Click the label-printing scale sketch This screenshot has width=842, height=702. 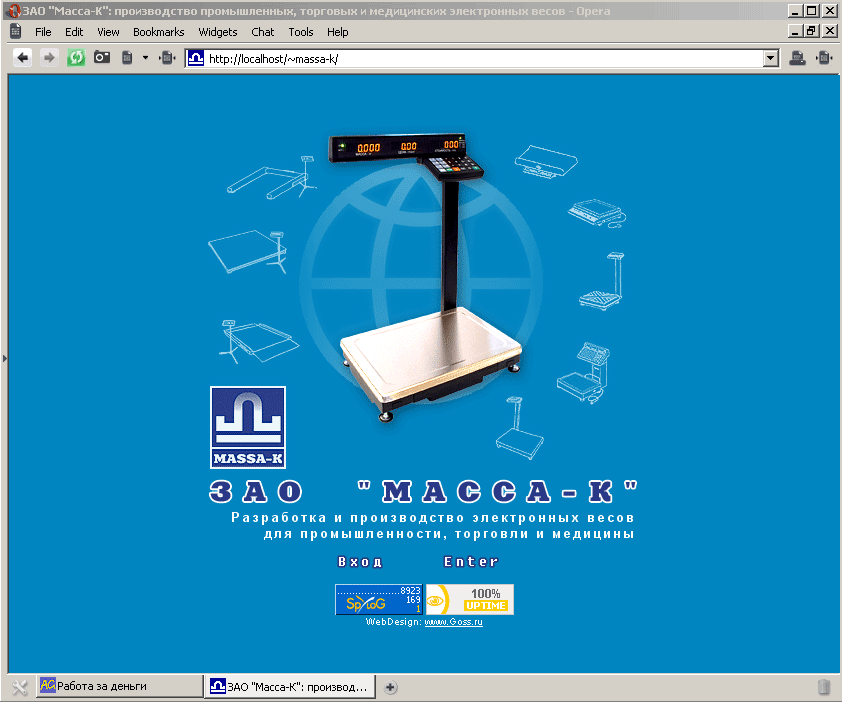pos(584,372)
